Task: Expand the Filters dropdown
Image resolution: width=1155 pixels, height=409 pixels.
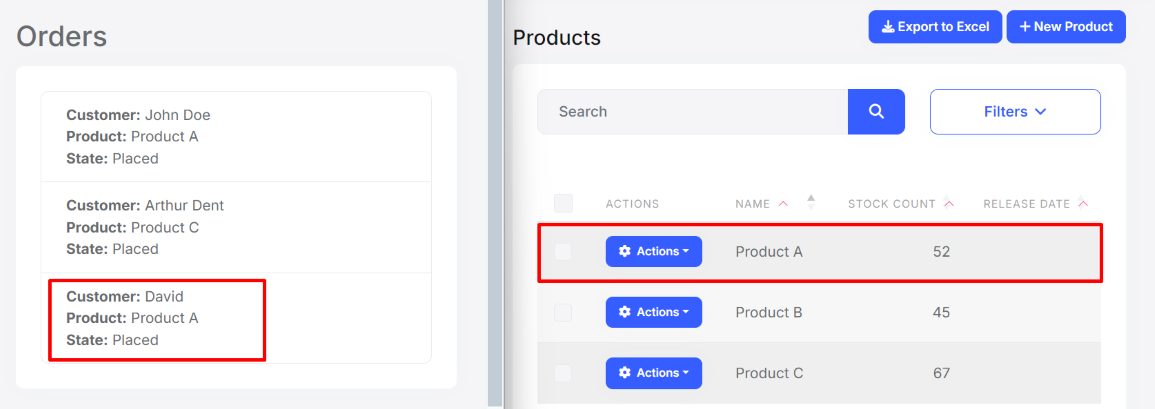Action: [1015, 112]
